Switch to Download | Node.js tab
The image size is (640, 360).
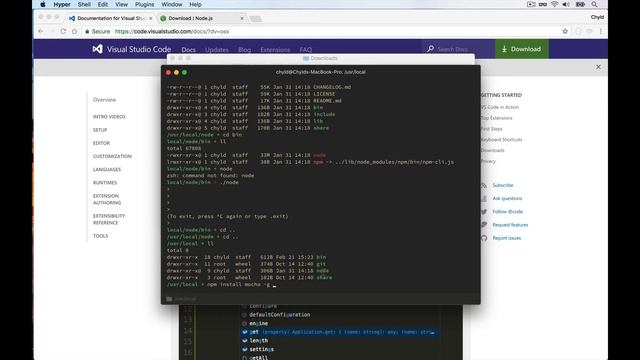click(200, 18)
